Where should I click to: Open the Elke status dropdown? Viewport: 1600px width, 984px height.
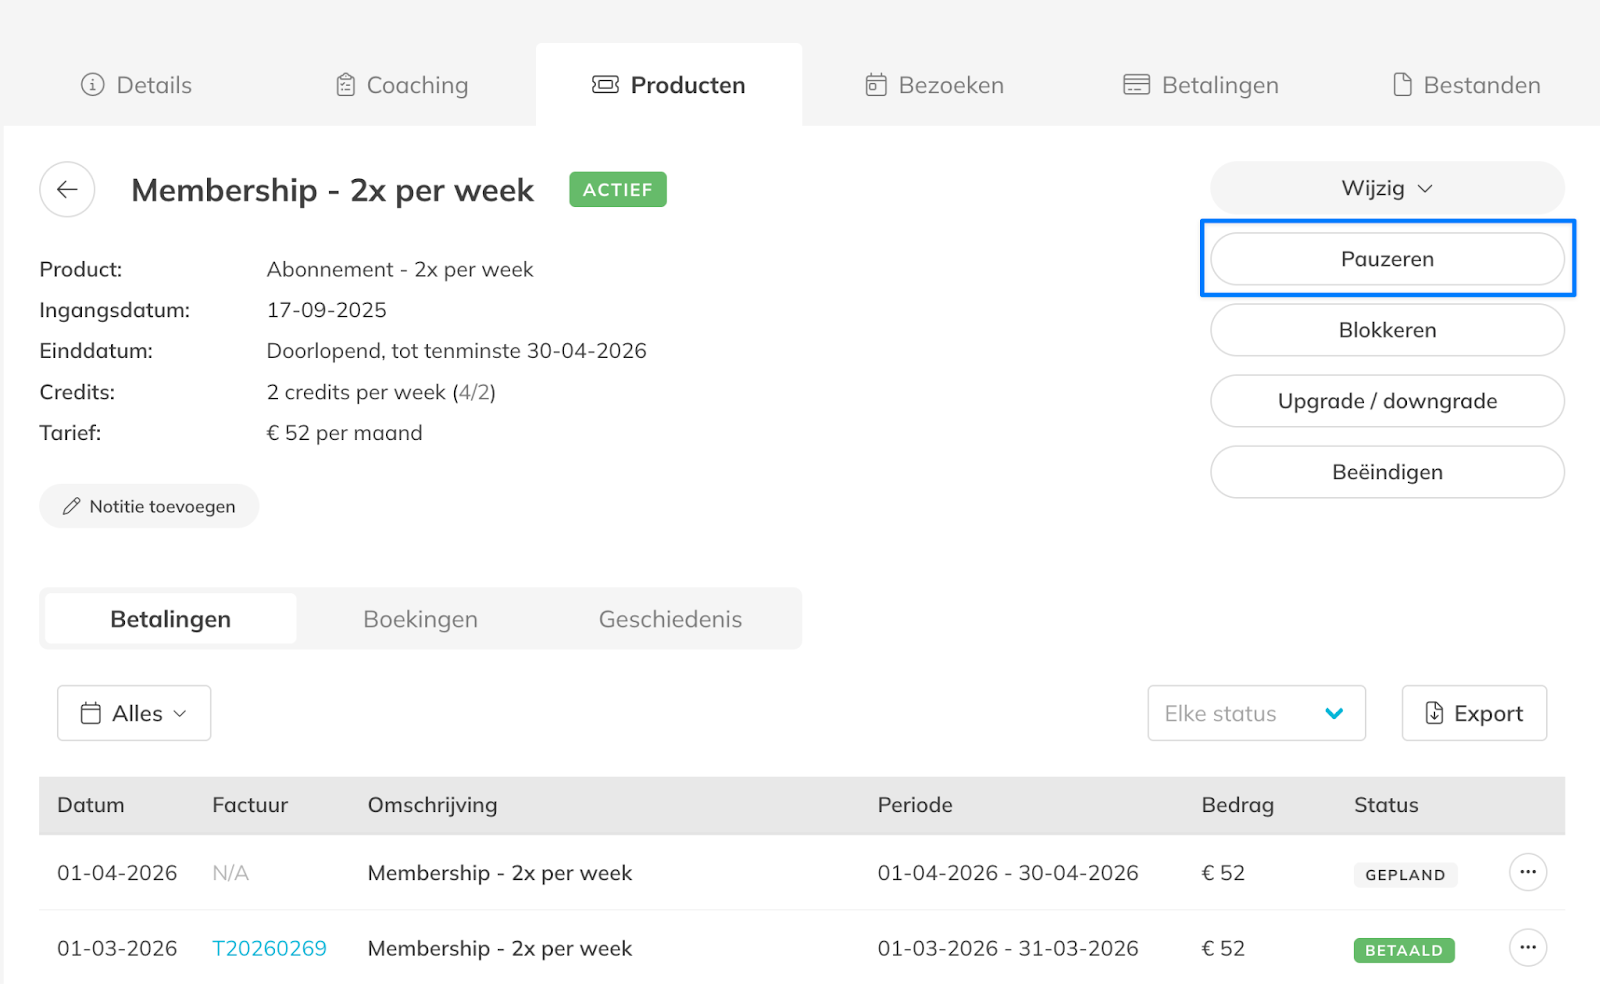(x=1255, y=713)
